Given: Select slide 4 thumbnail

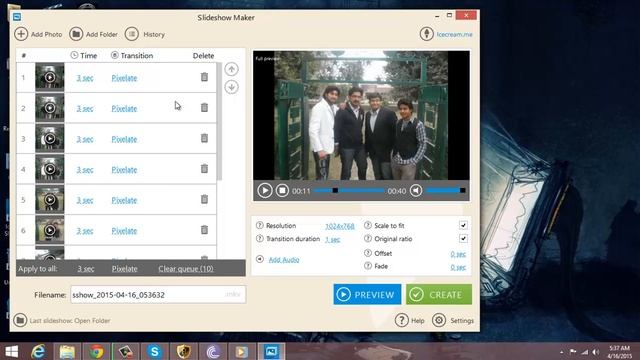Looking at the screenshot, I should tap(50, 169).
